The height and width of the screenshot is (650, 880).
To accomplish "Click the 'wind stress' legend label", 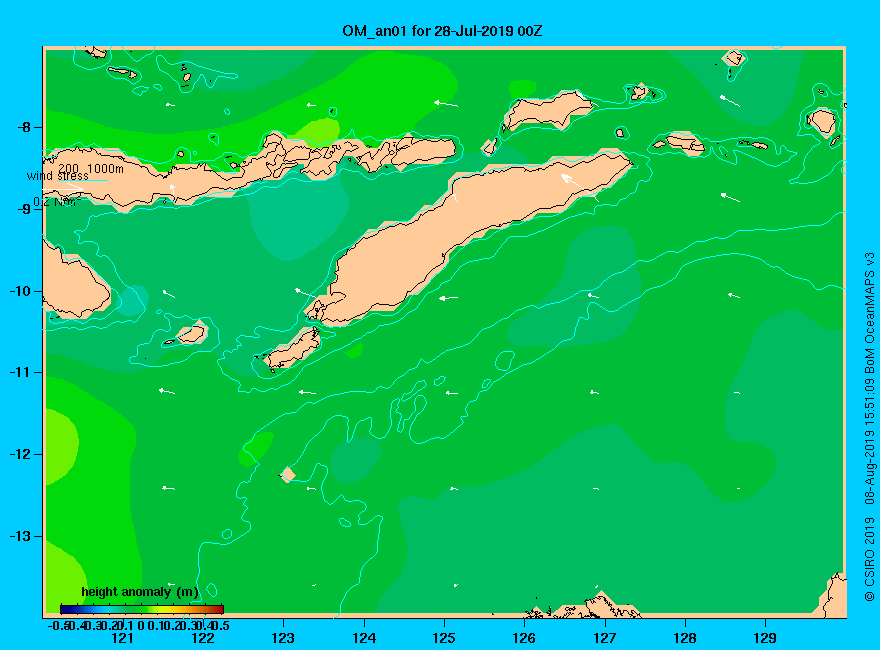I will (58, 176).
